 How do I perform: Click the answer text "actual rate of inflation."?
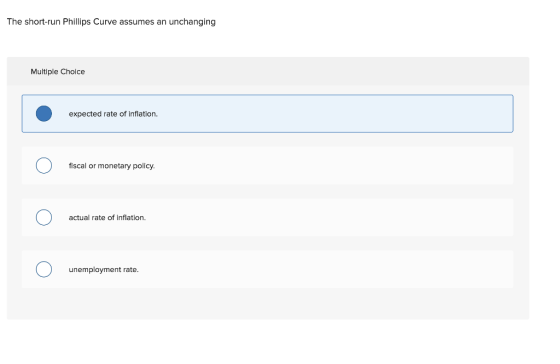click(107, 218)
